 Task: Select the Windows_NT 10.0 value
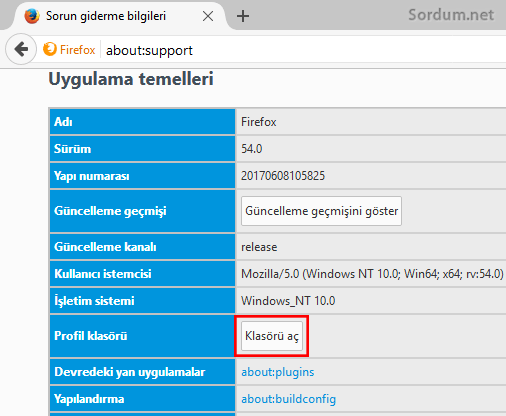pos(288,301)
